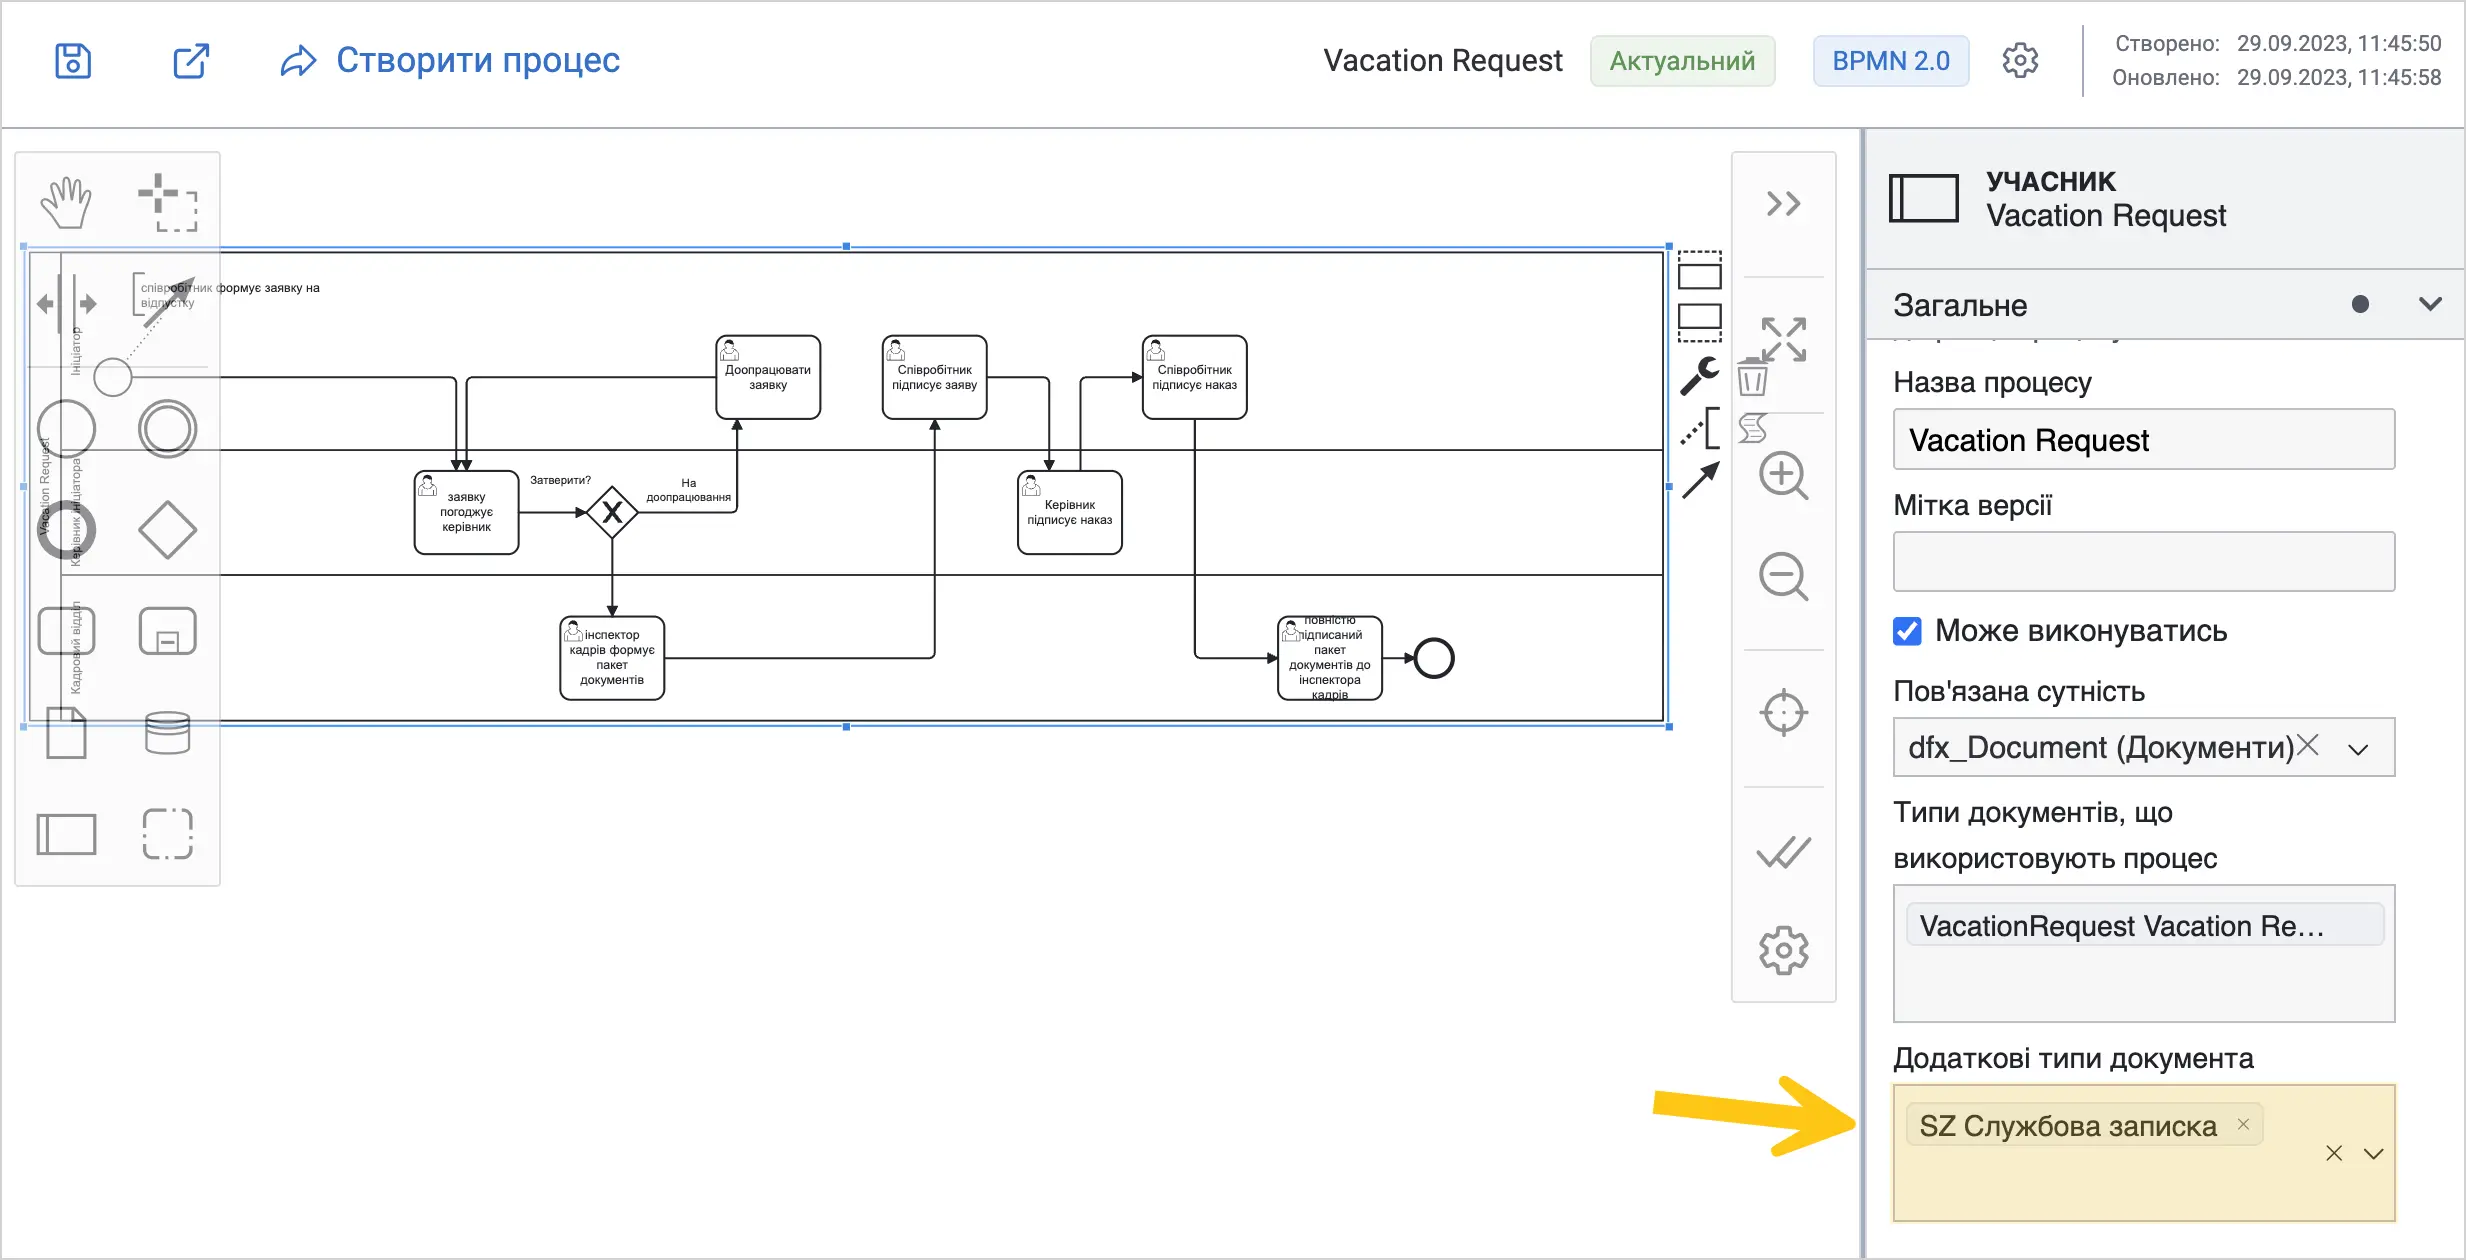Create a data object from palette

pos(66,732)
